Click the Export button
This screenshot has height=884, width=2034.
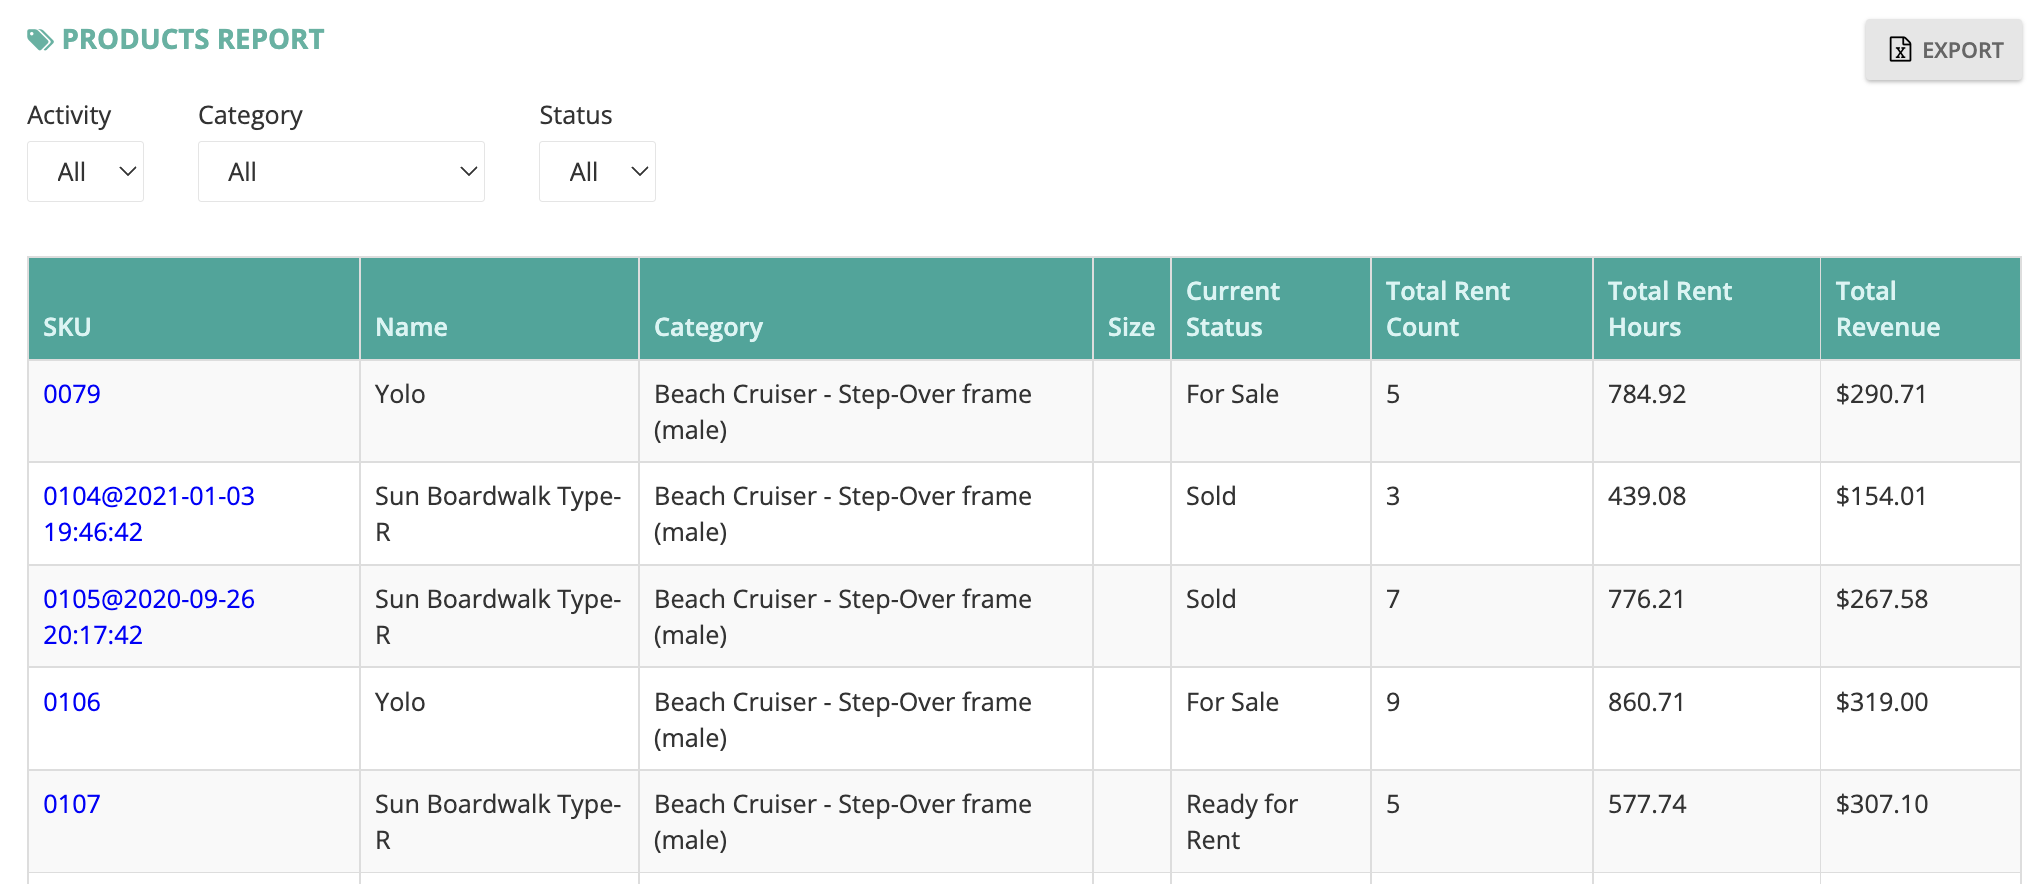point(1943,50)
